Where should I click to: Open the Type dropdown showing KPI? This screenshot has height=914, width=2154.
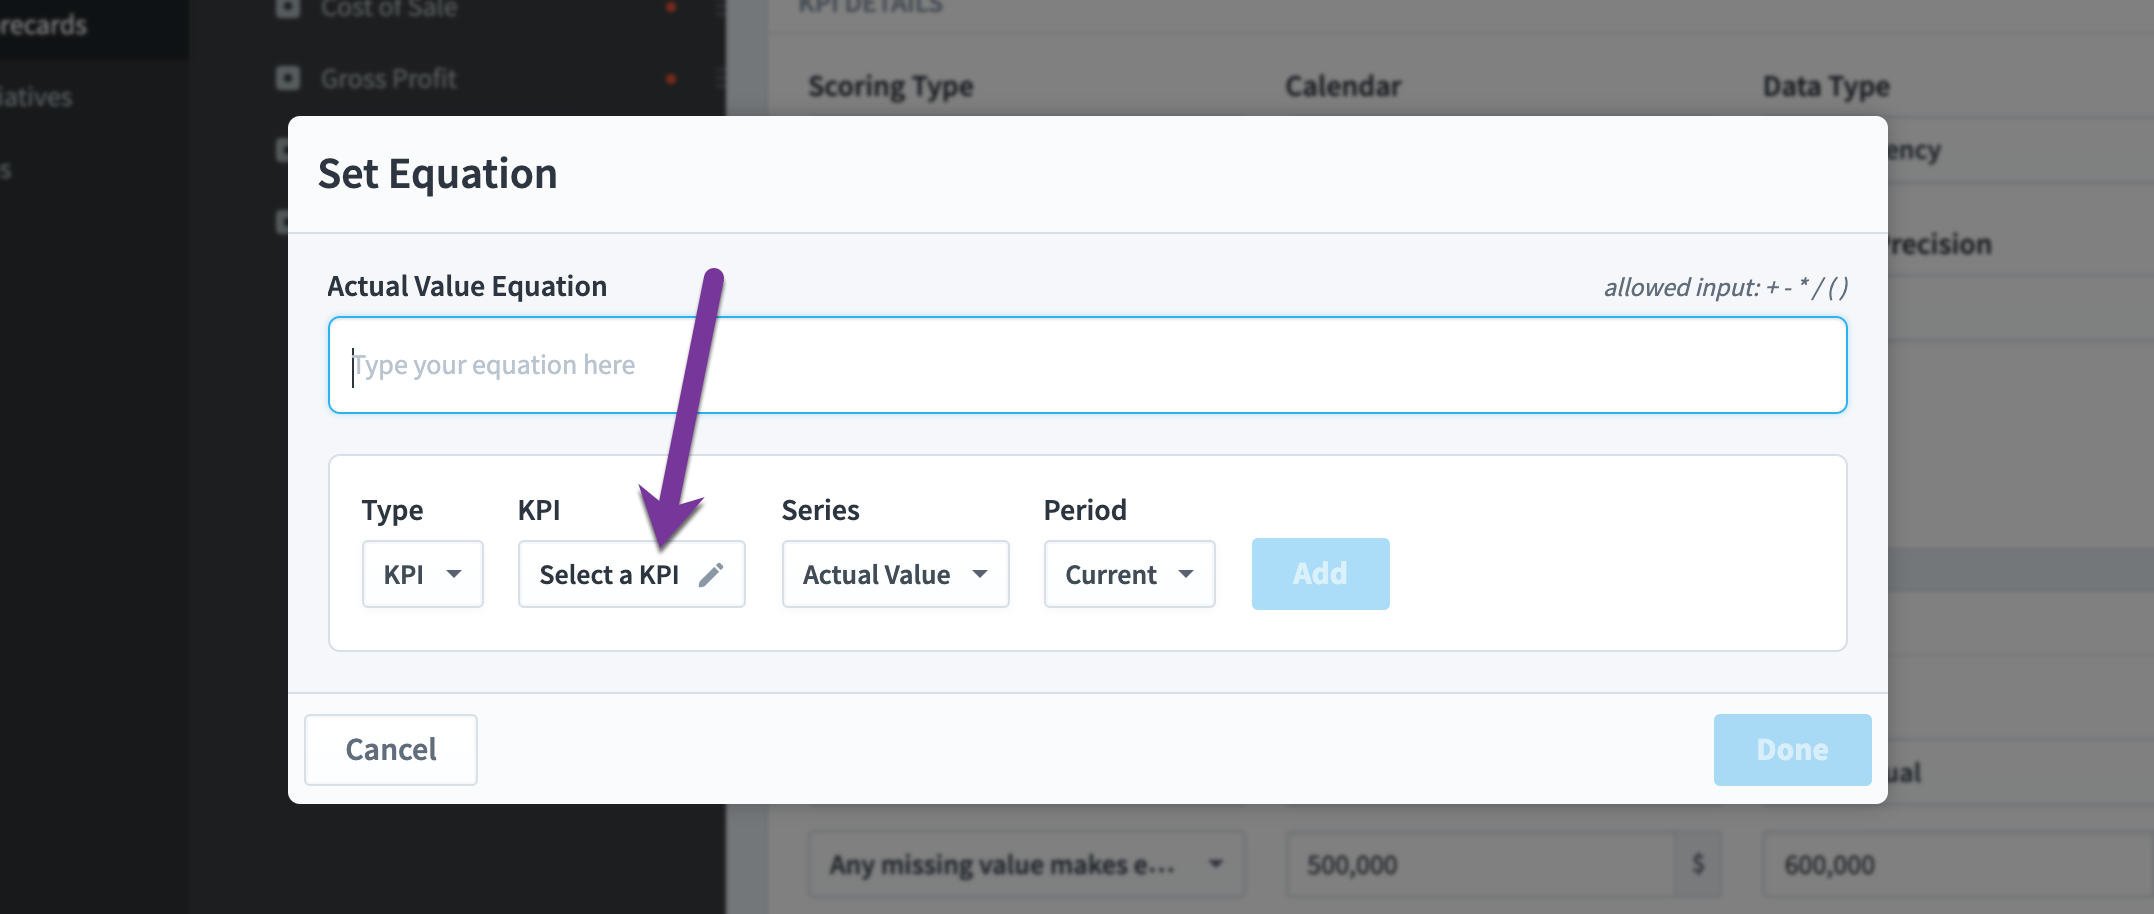click(423, 574)
